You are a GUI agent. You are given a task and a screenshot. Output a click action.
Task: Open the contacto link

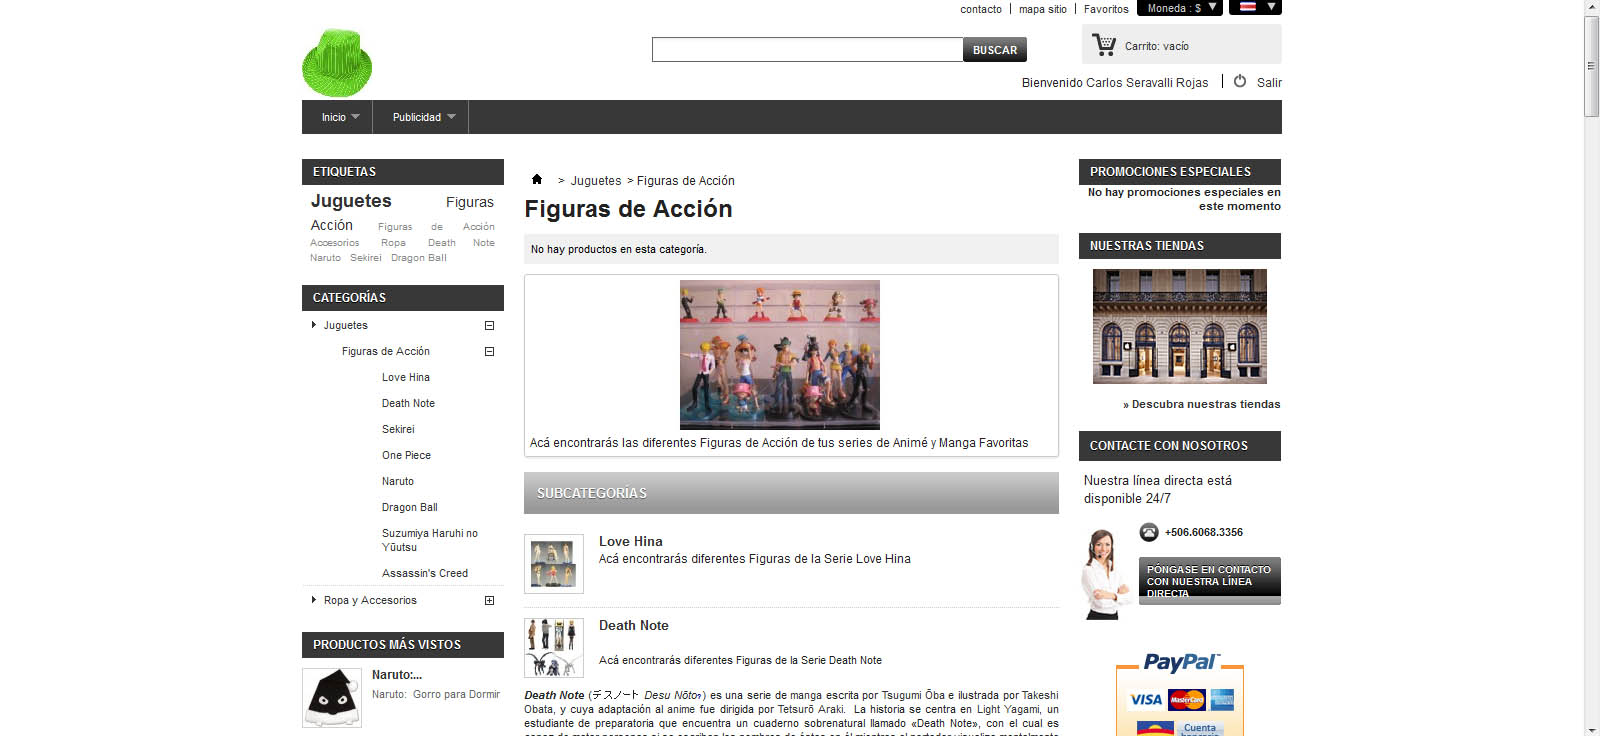coord(981,9)
